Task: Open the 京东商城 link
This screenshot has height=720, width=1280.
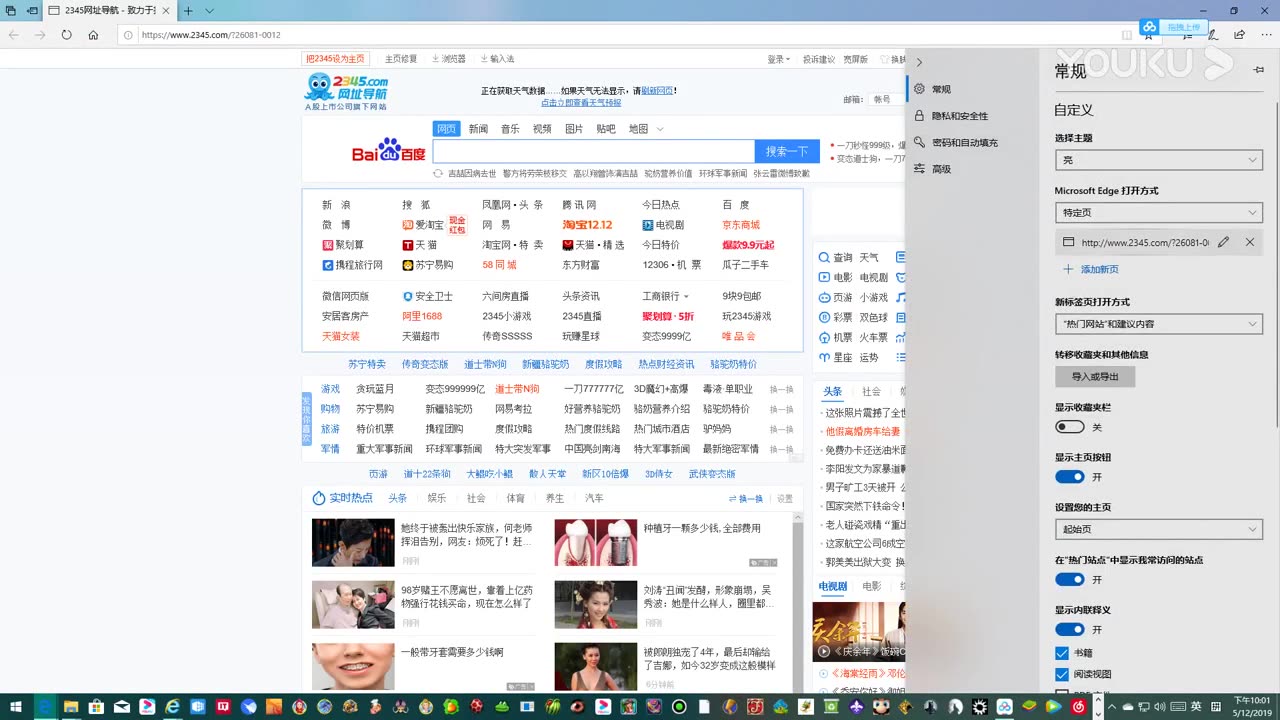Action: tap(741, 225)
